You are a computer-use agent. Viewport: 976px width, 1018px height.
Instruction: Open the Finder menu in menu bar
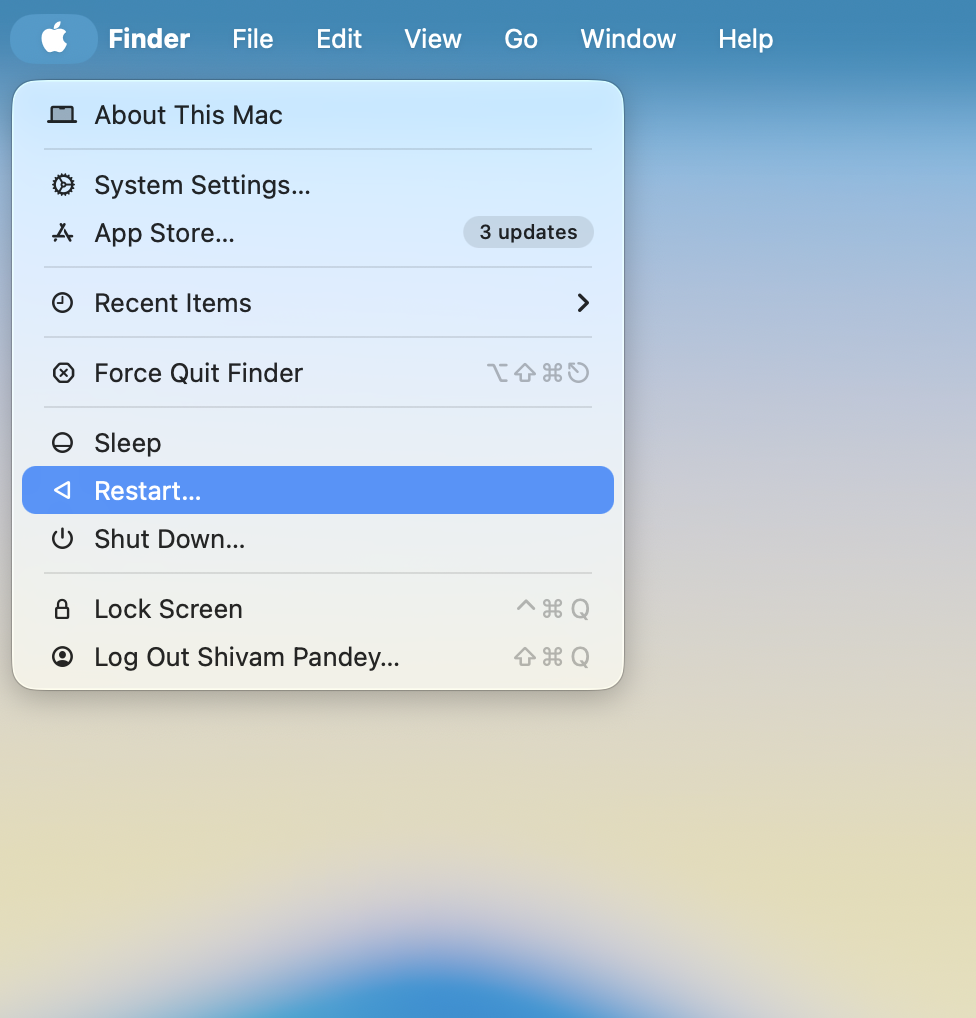click(x=149, y=39)
